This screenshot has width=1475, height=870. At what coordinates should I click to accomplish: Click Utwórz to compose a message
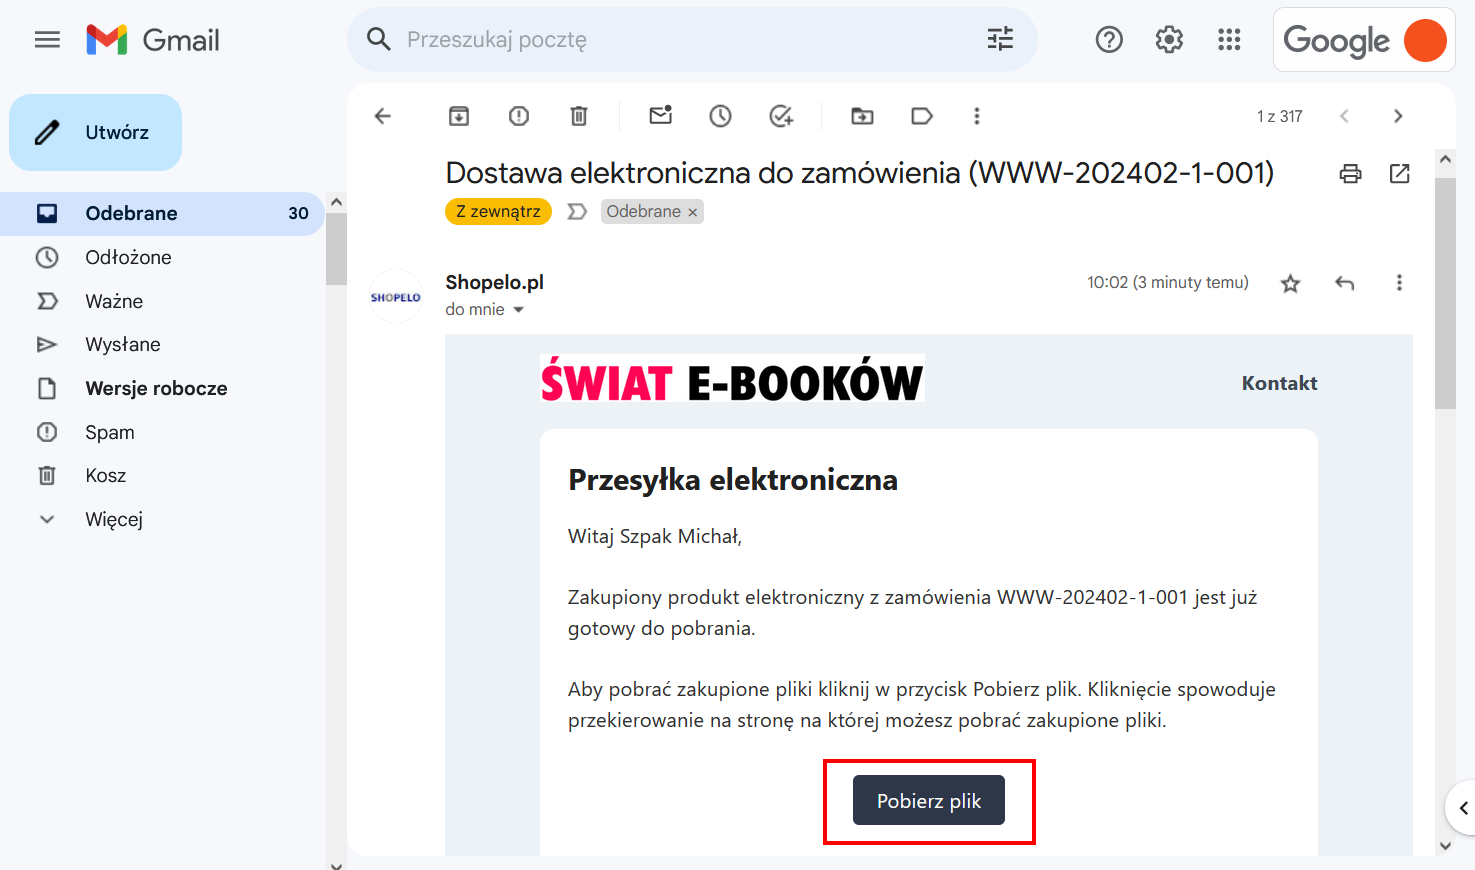pos(96,132)
